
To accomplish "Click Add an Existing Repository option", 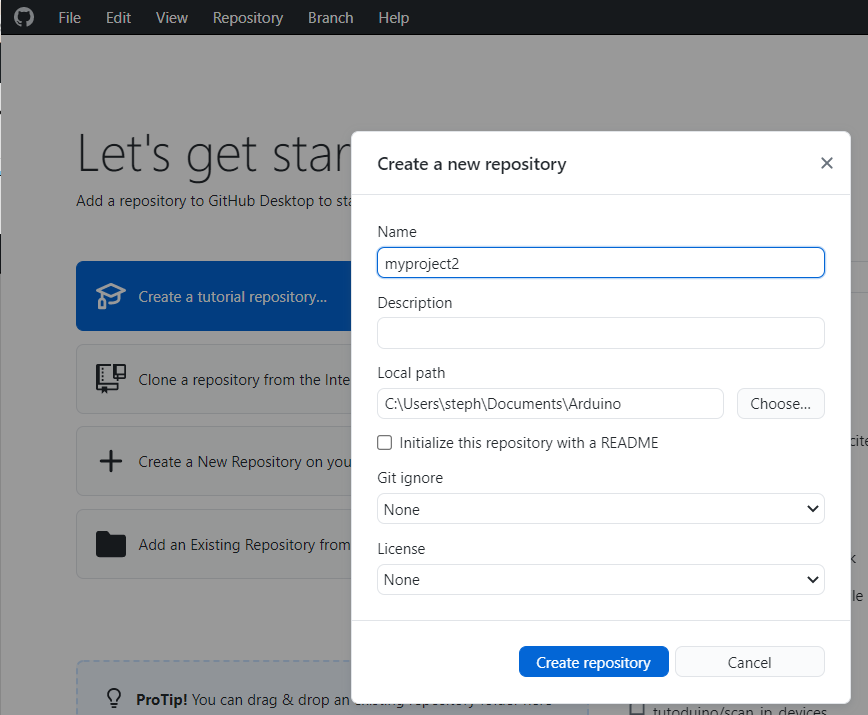I will coord(214,544).
